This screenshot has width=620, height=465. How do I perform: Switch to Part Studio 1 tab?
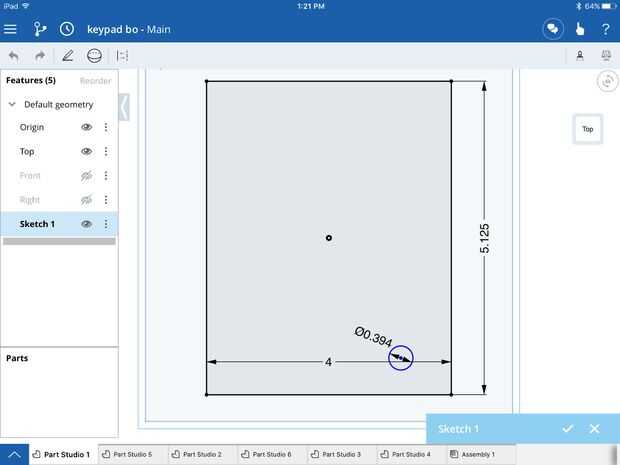click(x=63, y=454)
